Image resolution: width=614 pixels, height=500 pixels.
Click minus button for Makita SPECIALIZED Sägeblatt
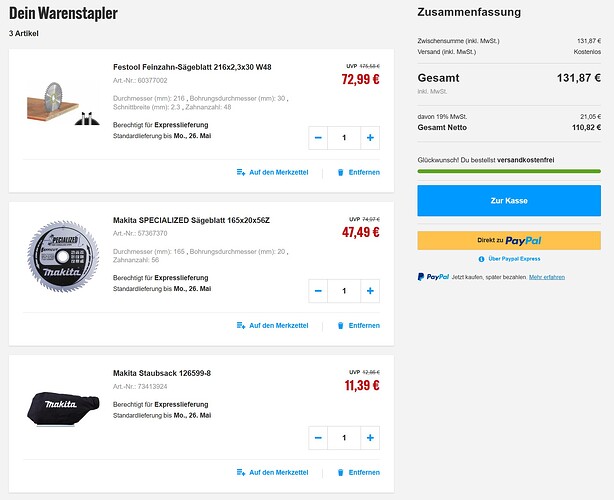pos(318,291)
